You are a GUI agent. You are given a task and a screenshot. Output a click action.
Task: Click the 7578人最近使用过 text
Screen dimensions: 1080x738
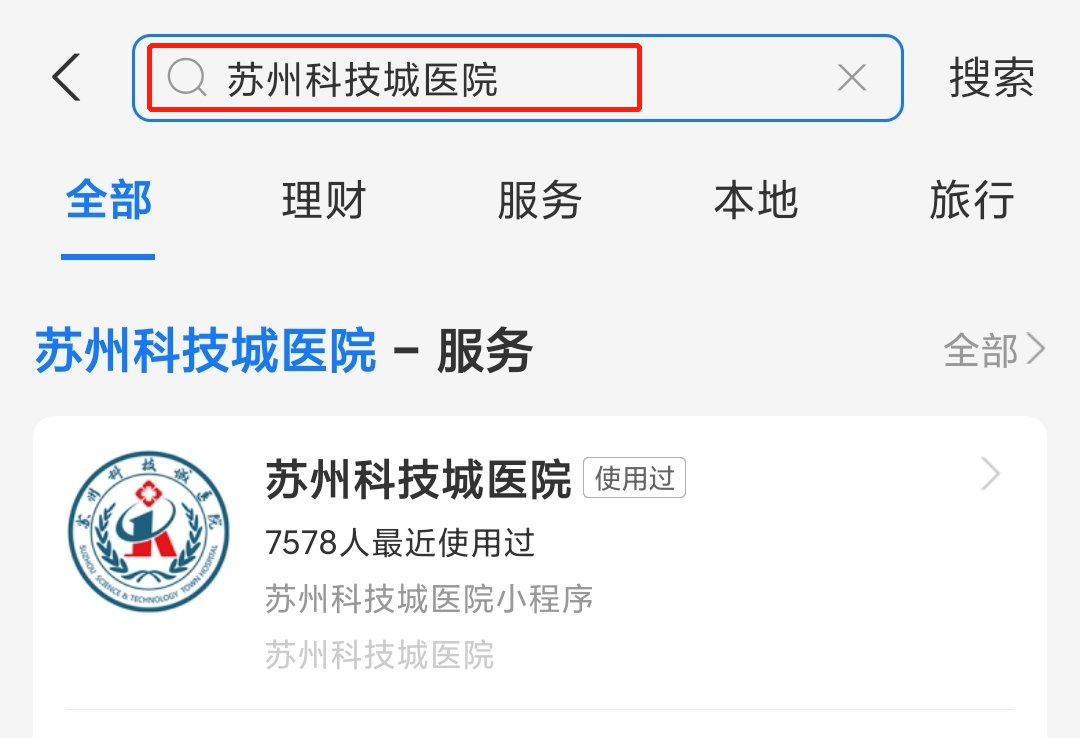(399, 543)
